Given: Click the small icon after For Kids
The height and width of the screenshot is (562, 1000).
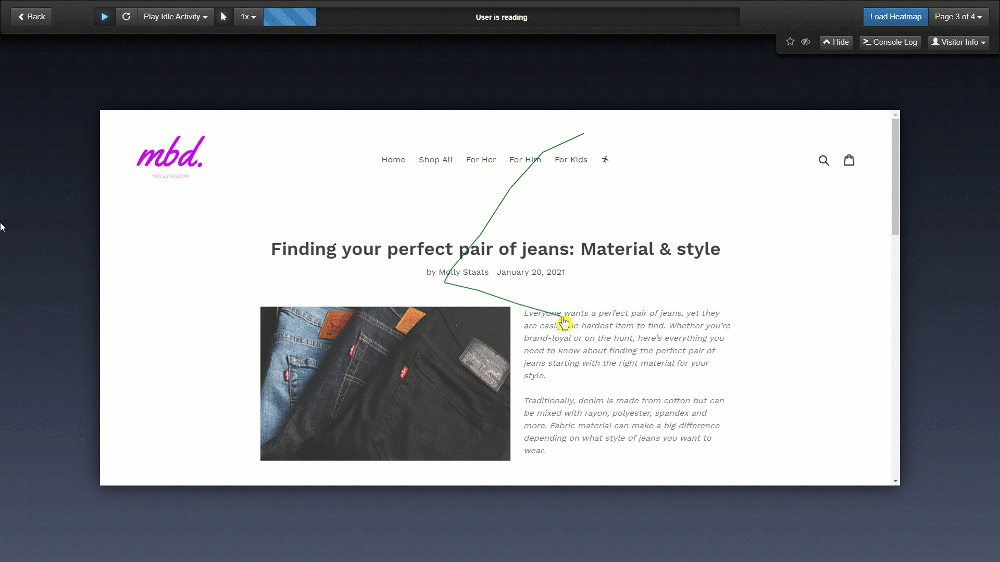Looking at the screenshot, I should [605, 159].
